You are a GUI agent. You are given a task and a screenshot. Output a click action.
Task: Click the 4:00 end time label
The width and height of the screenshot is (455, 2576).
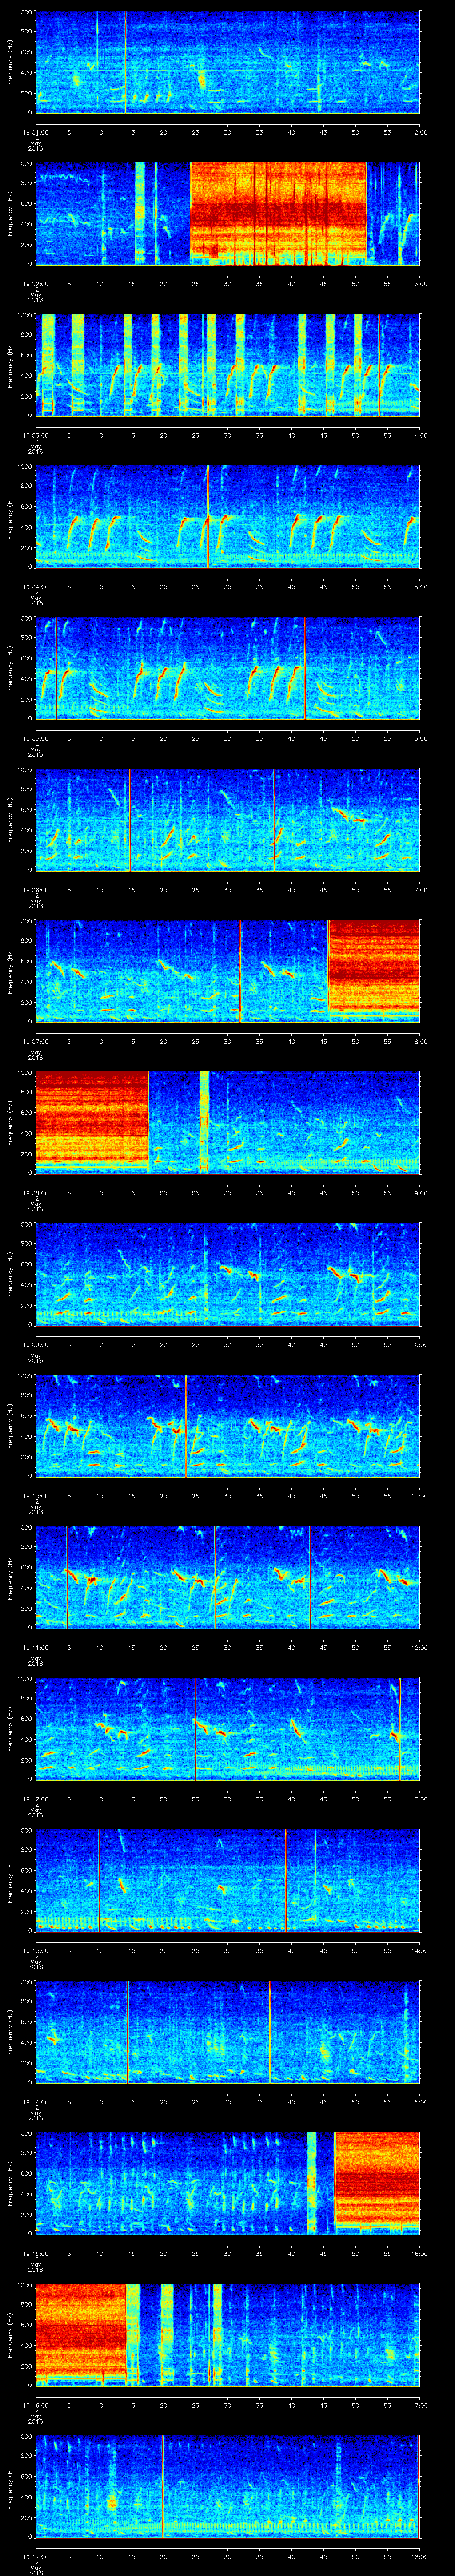click(x=420, y=435)
